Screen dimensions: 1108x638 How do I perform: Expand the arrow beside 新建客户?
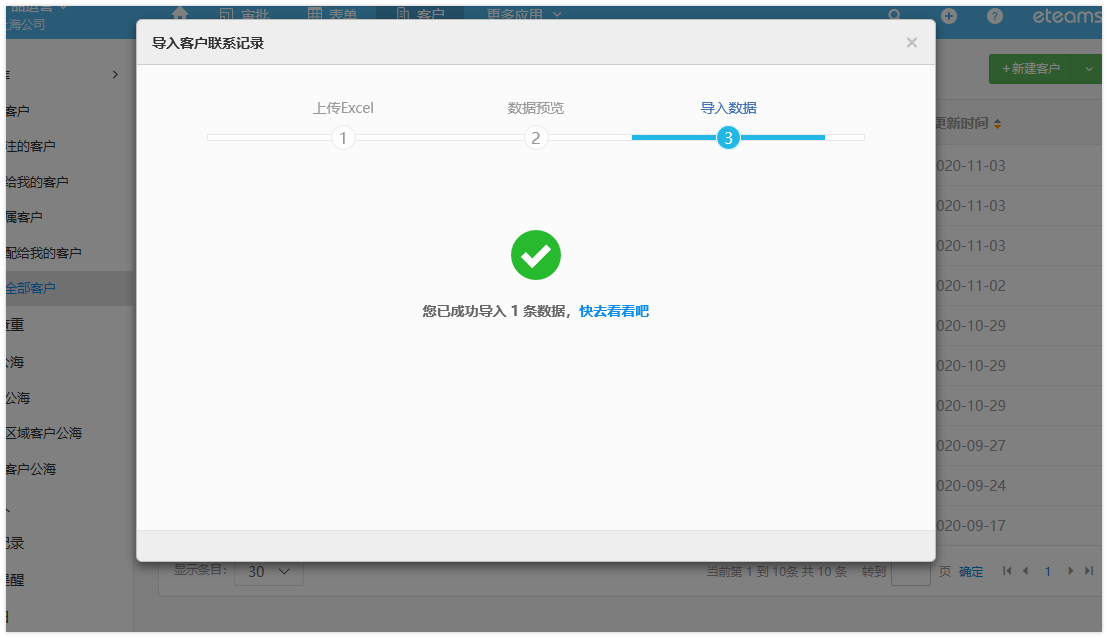[x=1088, y=69]
